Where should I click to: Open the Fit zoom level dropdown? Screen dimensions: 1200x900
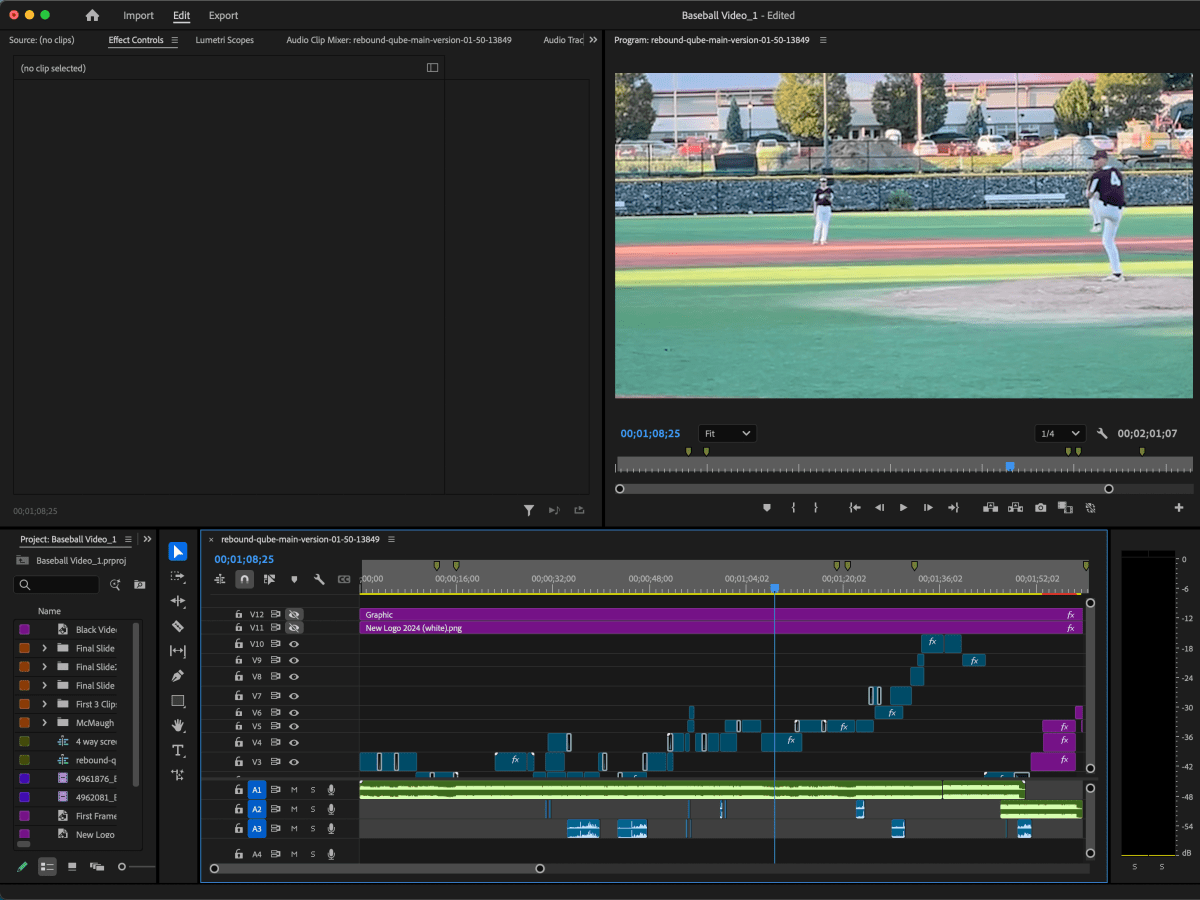tap(727, 433)
